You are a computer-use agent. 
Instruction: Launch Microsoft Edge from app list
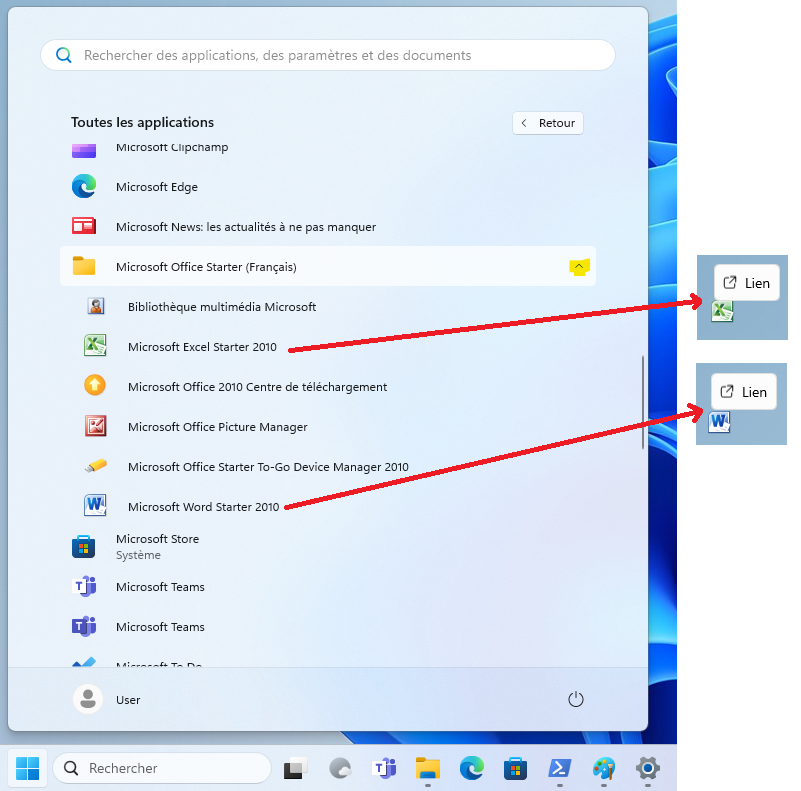click(x=84, y=186)
